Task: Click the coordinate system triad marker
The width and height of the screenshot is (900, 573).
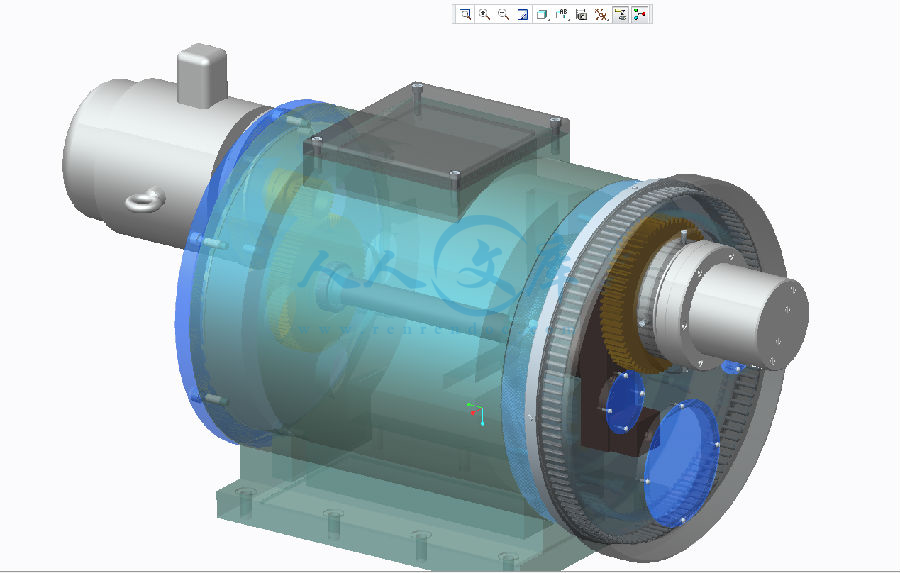Action: coord(477,412)
